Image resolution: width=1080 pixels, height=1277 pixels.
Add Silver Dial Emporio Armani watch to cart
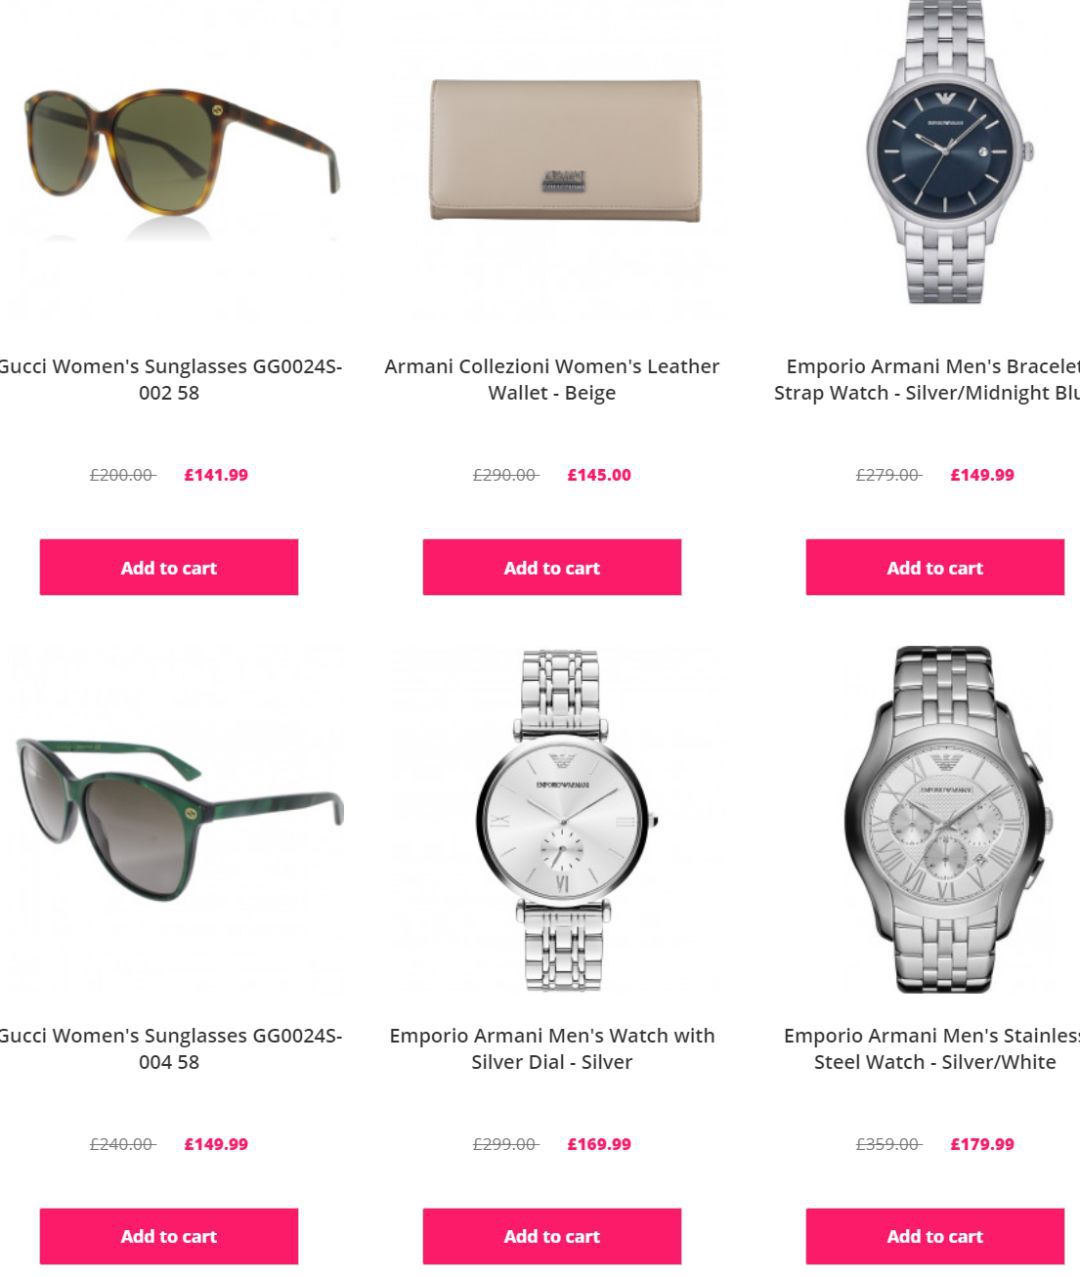pyautogui.click(x=552, y=1236)
